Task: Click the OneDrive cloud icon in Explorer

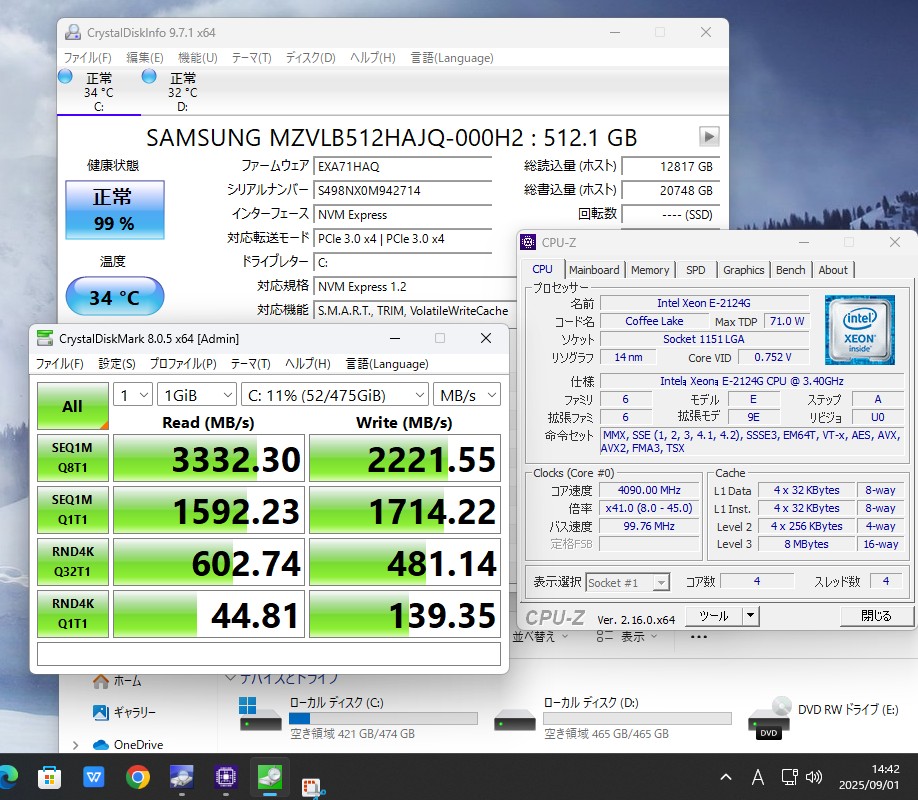Action: [101, 744]
